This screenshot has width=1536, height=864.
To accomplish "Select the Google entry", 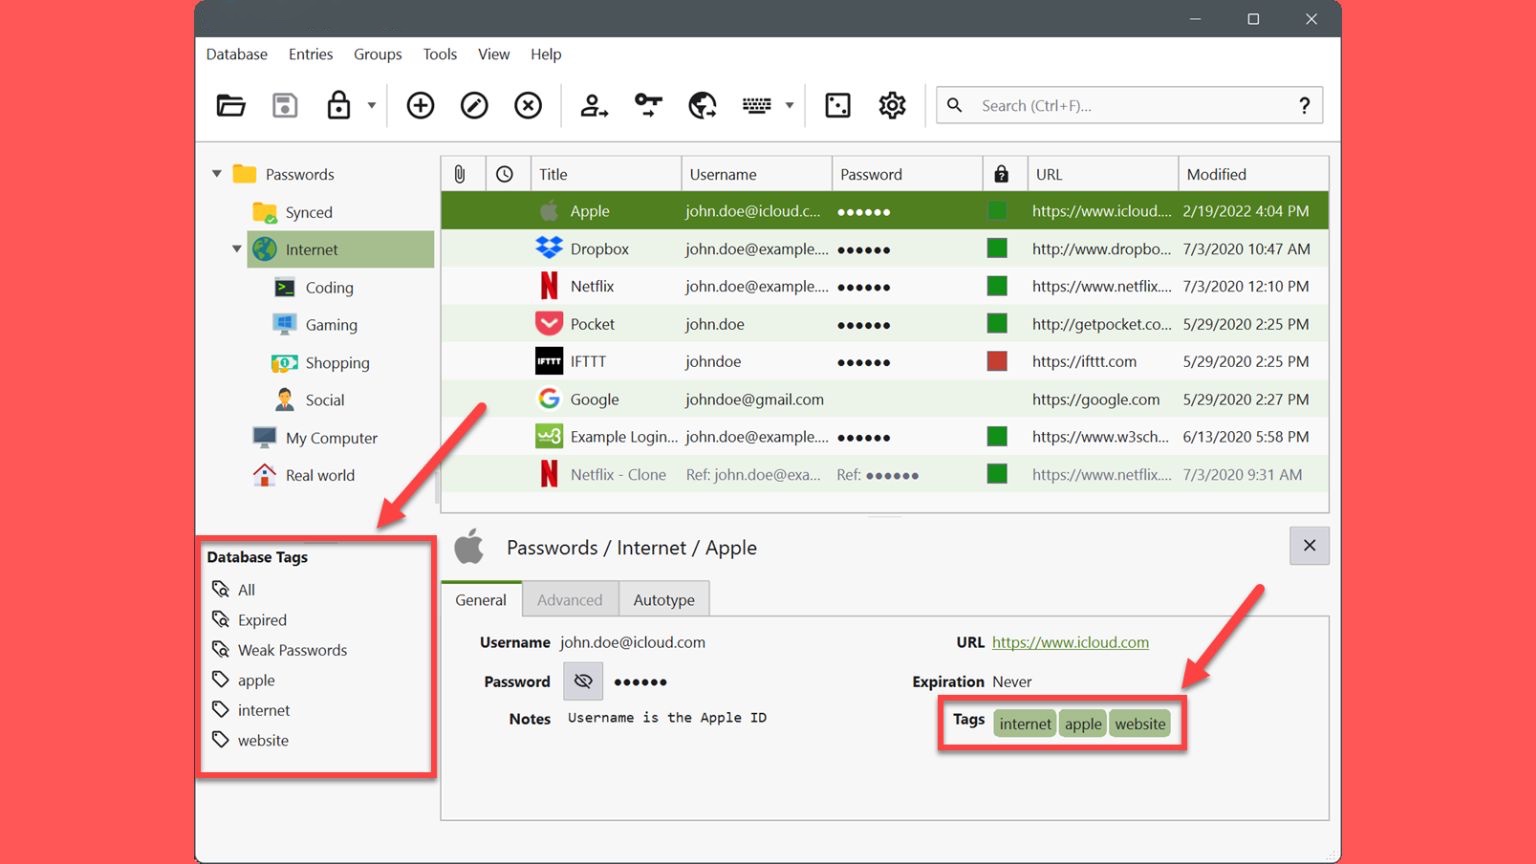I will pos(885,399).
